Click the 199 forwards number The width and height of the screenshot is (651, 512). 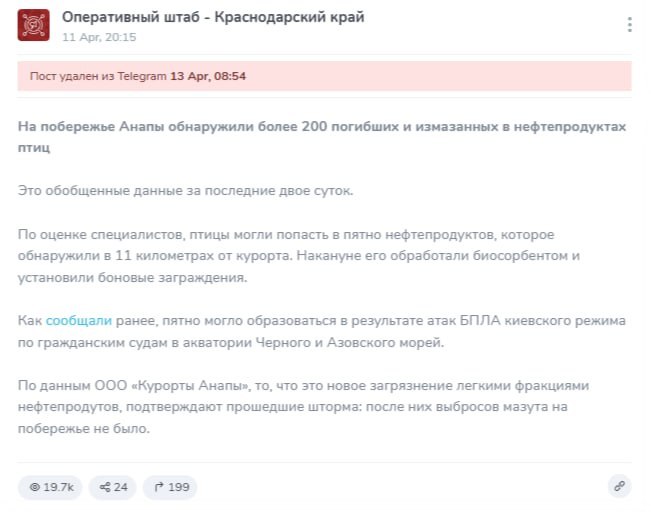pos(178,487)
